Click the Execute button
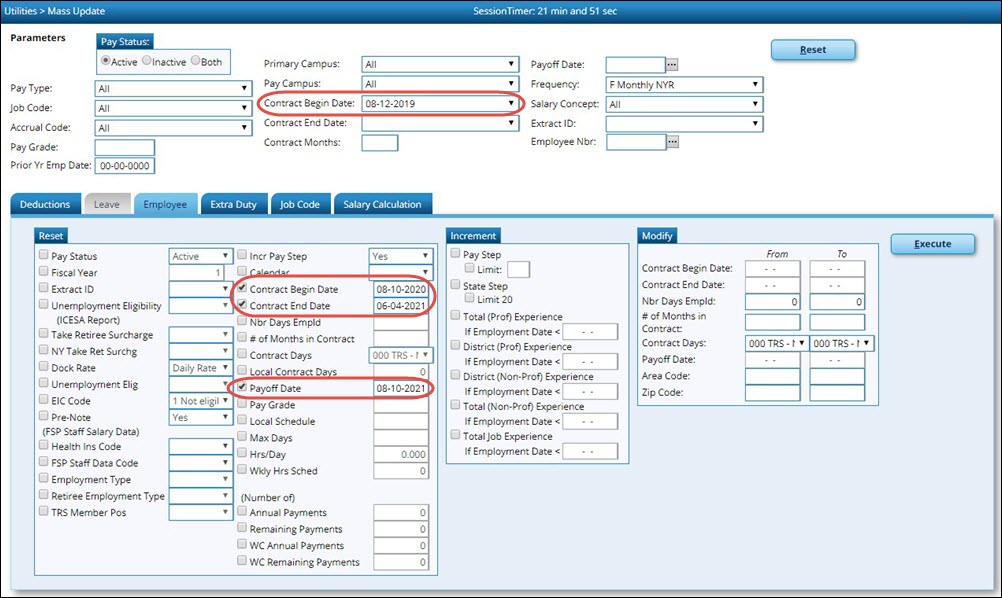 [x=932, y=244]
